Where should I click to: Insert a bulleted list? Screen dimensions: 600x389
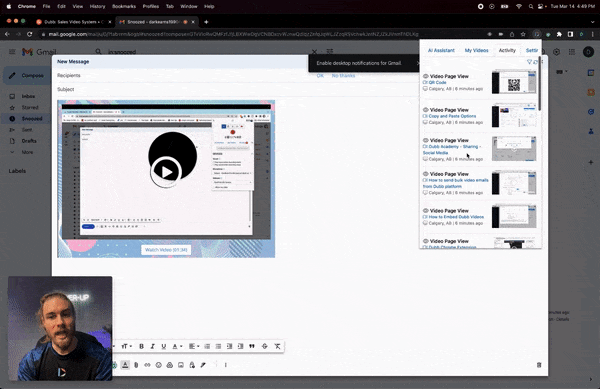[218, 346]
